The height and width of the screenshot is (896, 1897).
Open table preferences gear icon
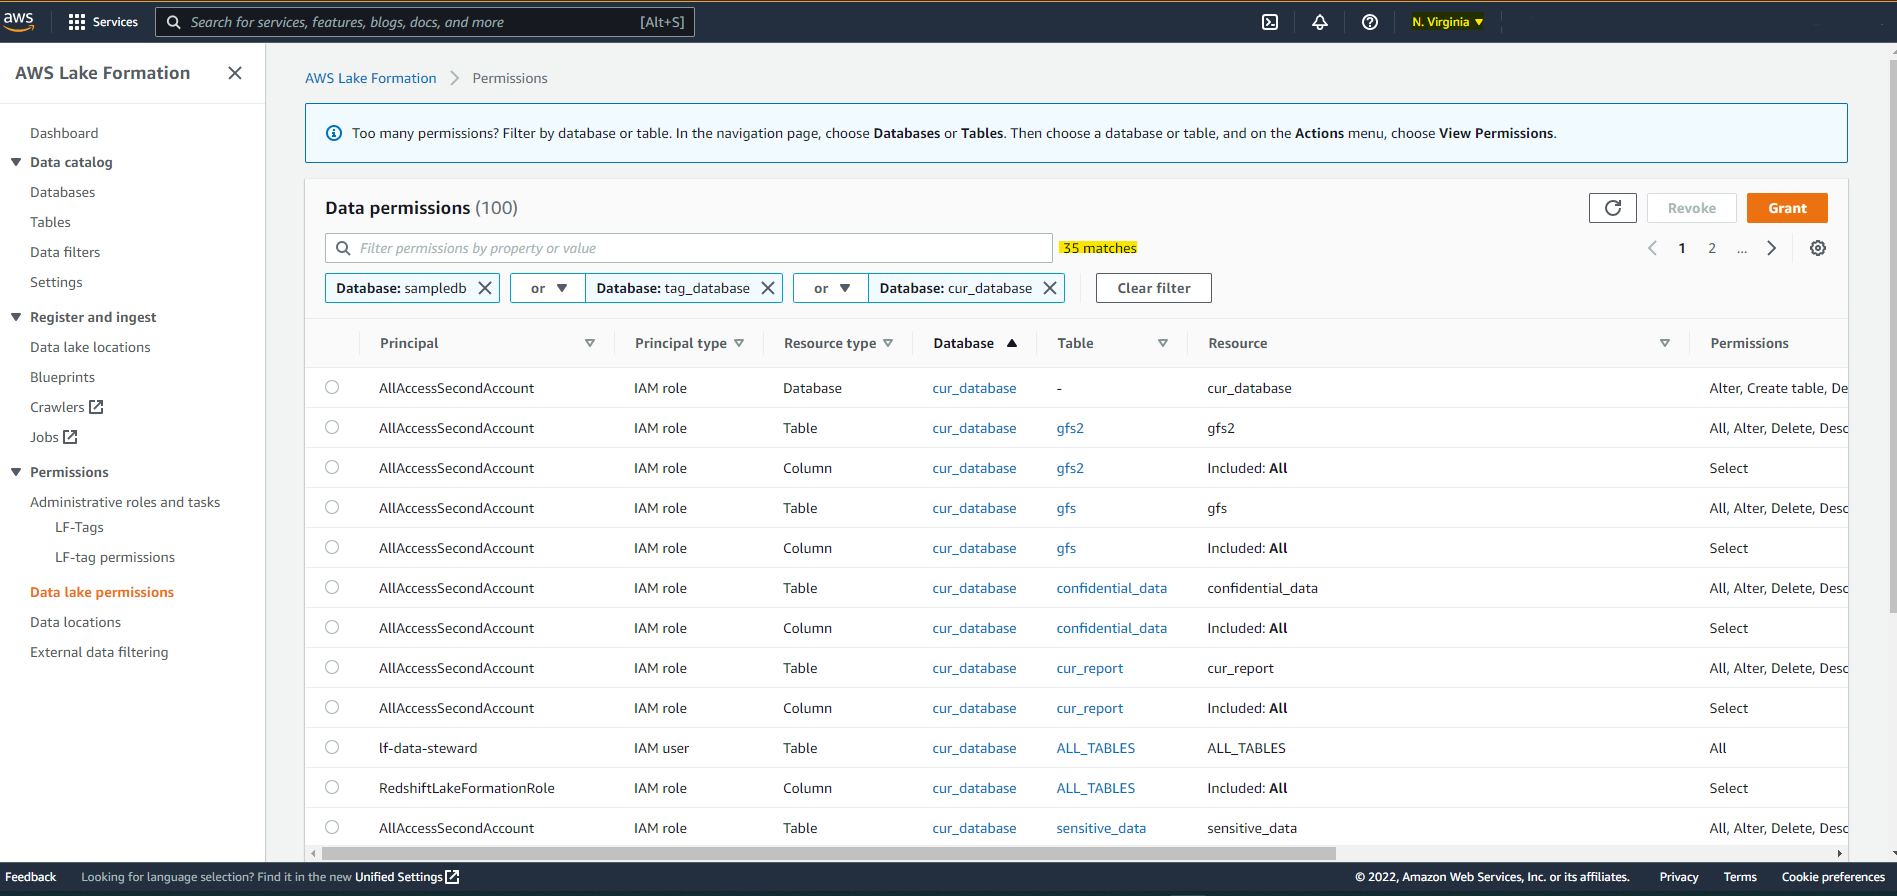pos(1818,248)
